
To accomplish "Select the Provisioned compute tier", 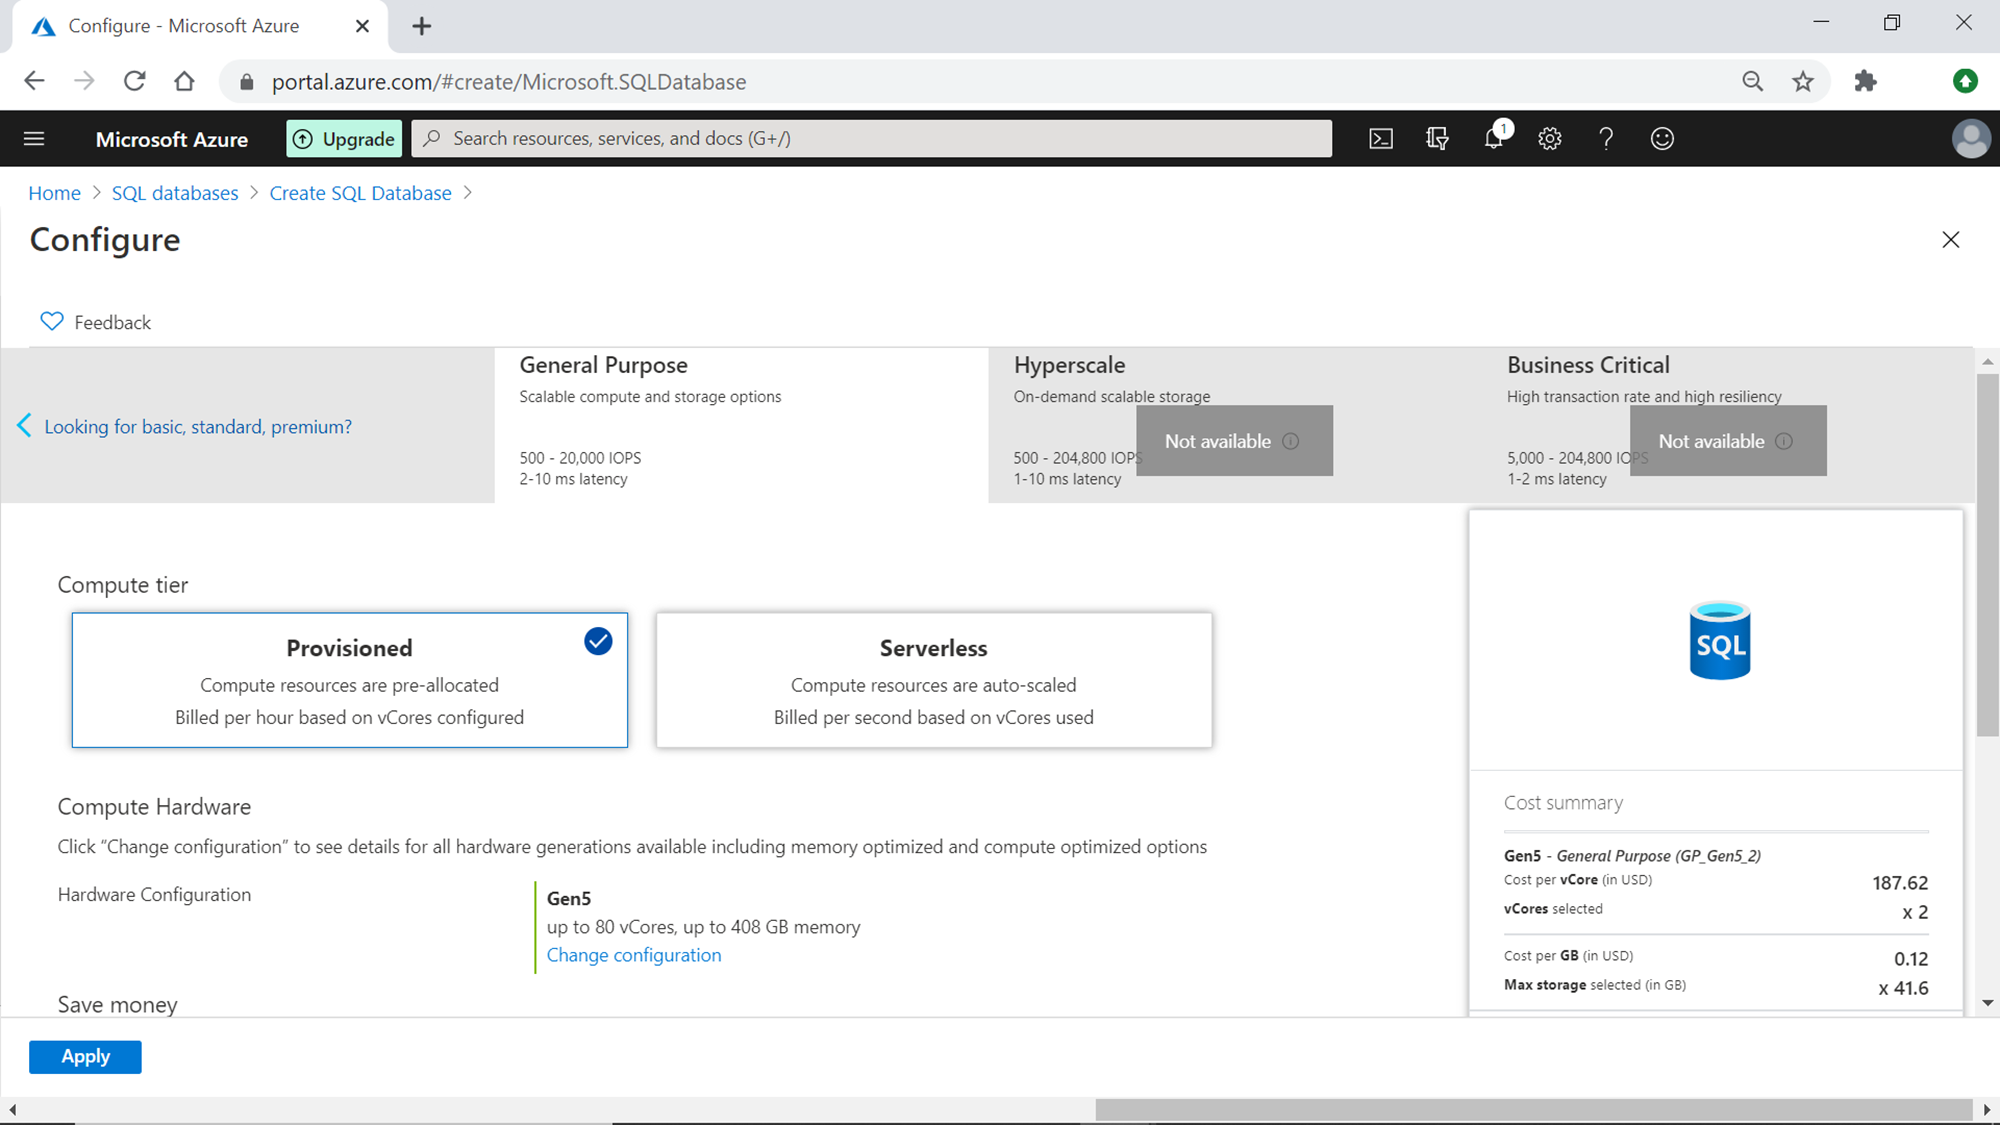I will click(349, 680).
